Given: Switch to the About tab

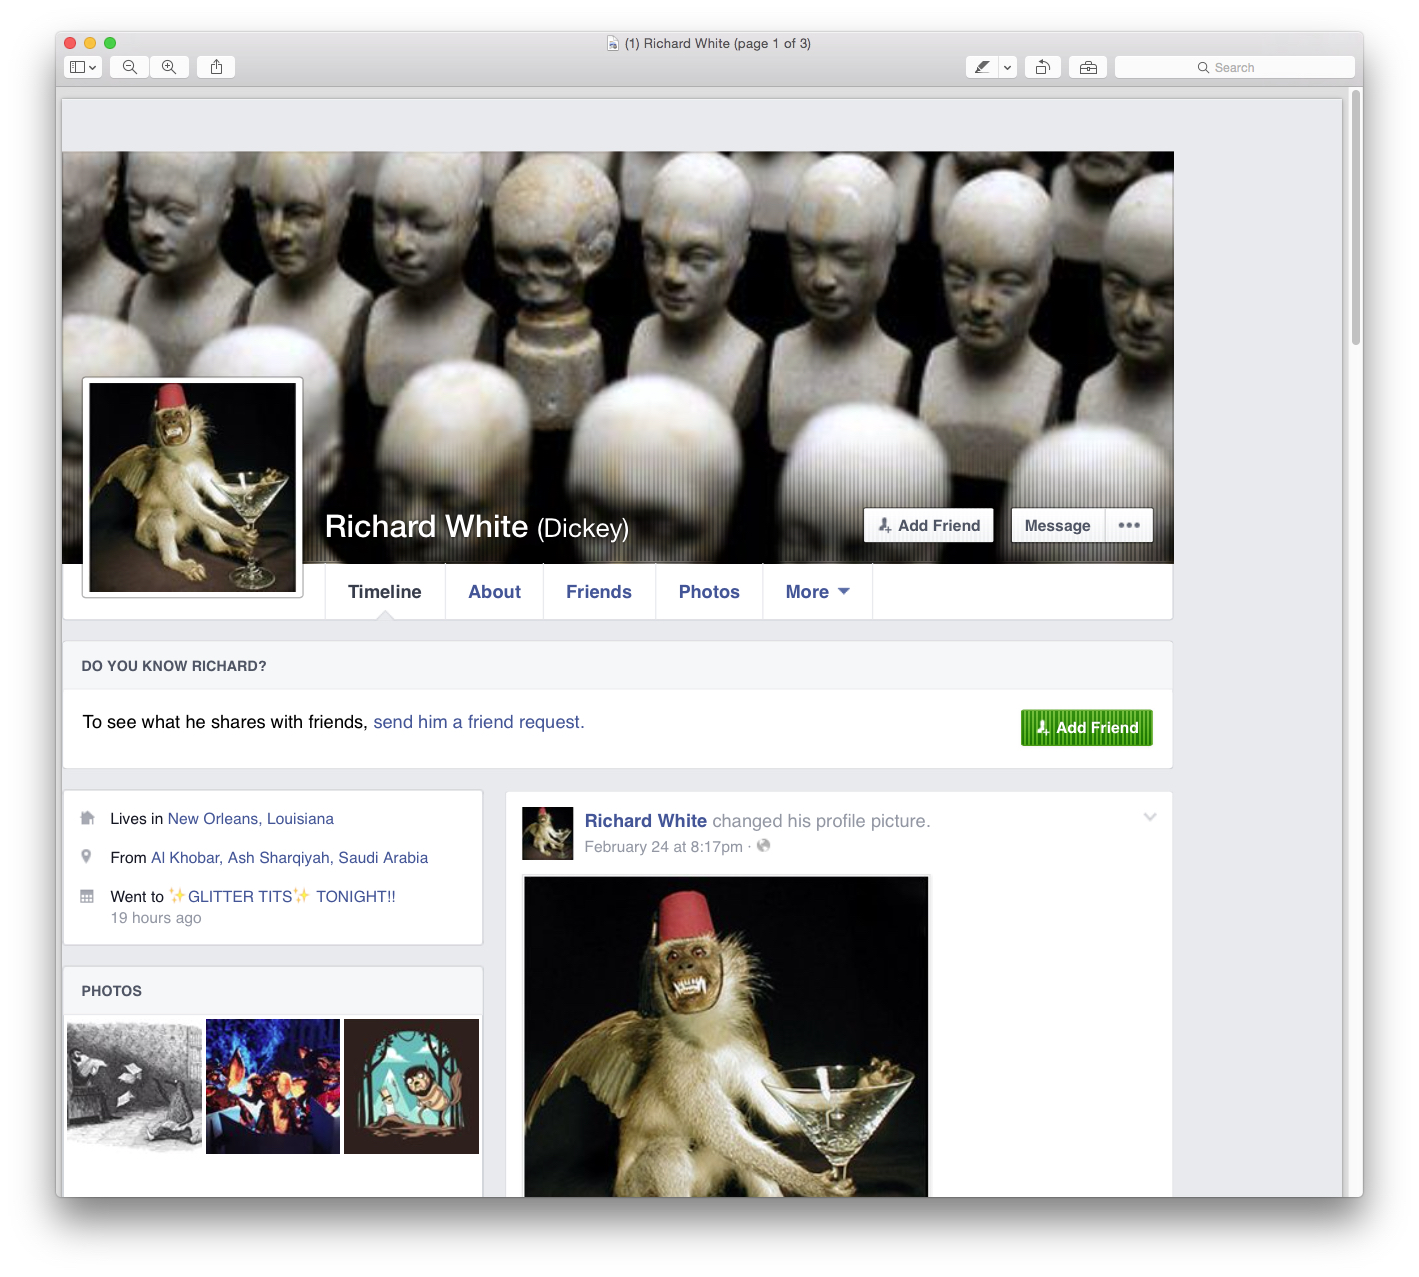Looking at the screenshot, I should point(494,592).
